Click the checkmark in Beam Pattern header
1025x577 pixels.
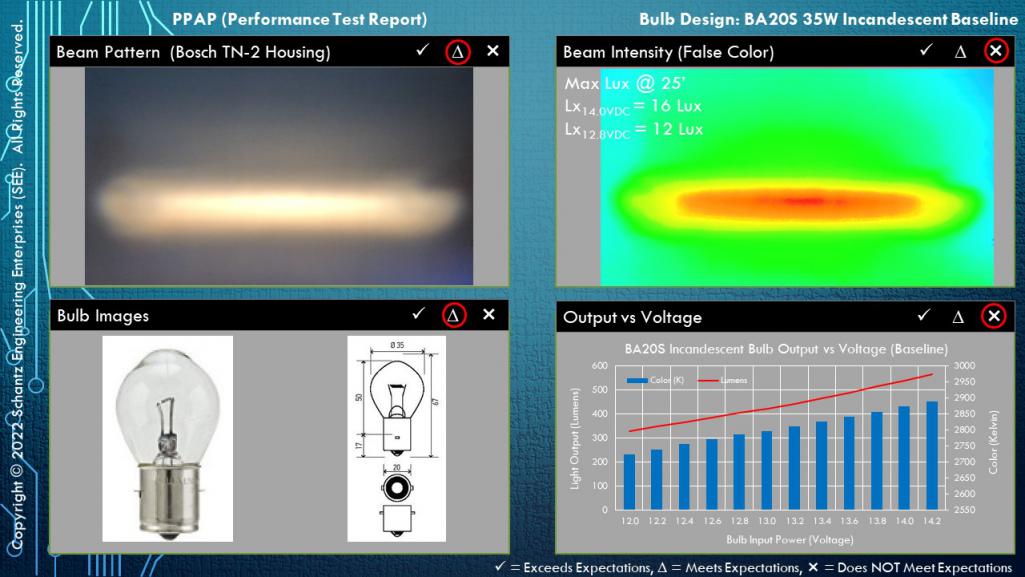tap(424, 52)
